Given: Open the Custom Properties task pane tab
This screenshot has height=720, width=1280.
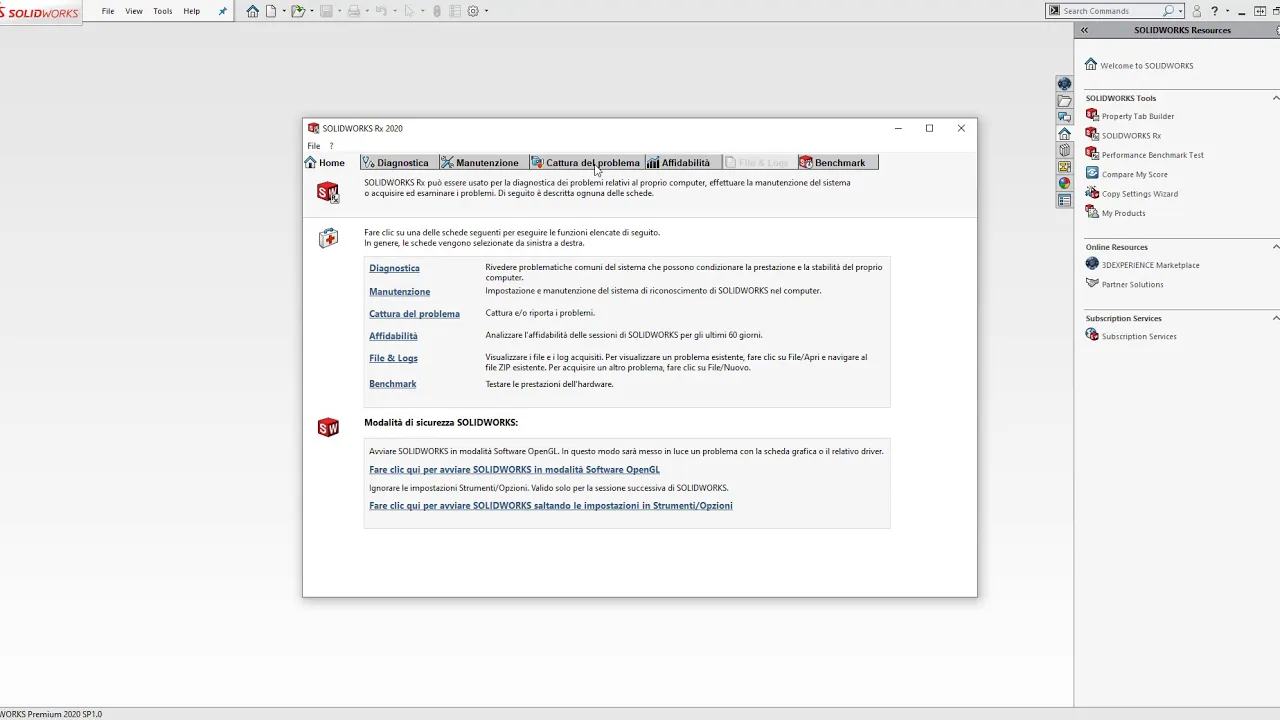Looking at the screenshot, I should click(x=1064, y=200).
